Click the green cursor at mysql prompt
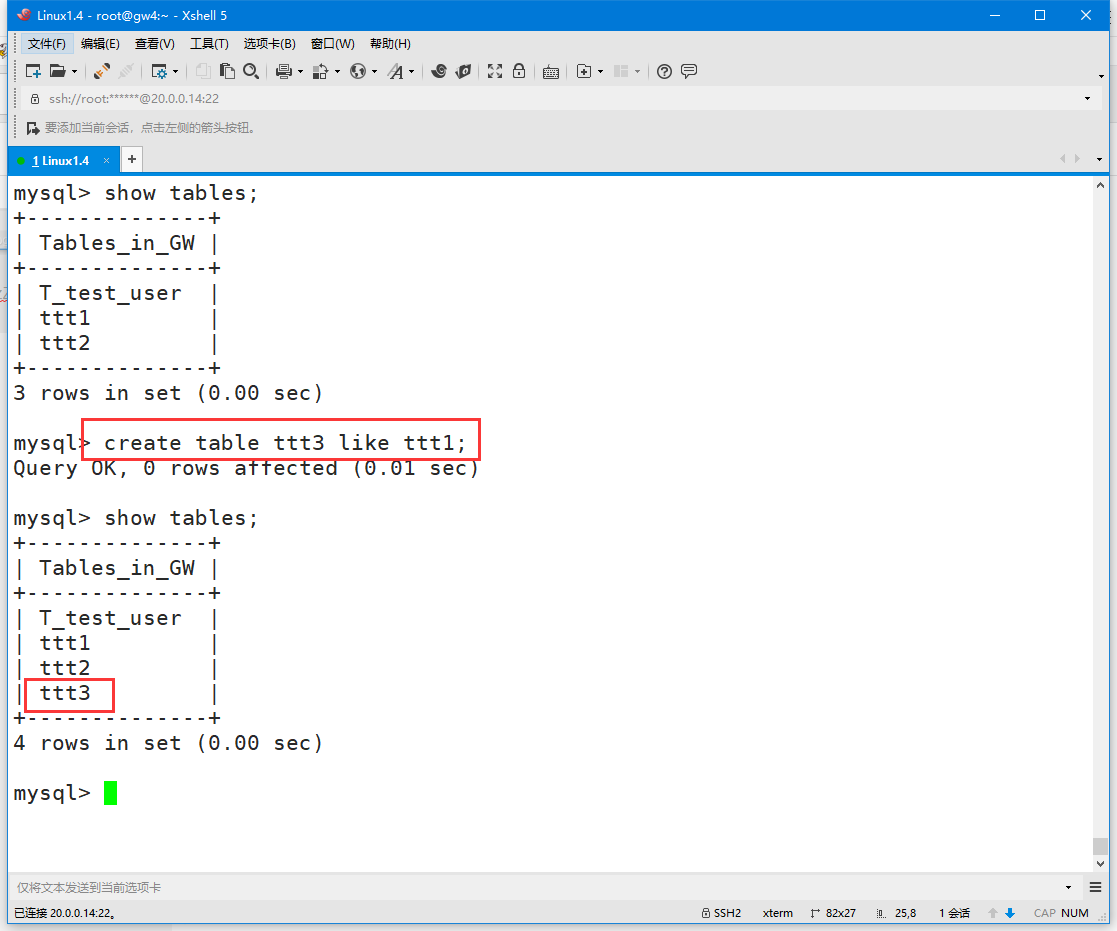The image size is (1117, 931). (110, 793)
